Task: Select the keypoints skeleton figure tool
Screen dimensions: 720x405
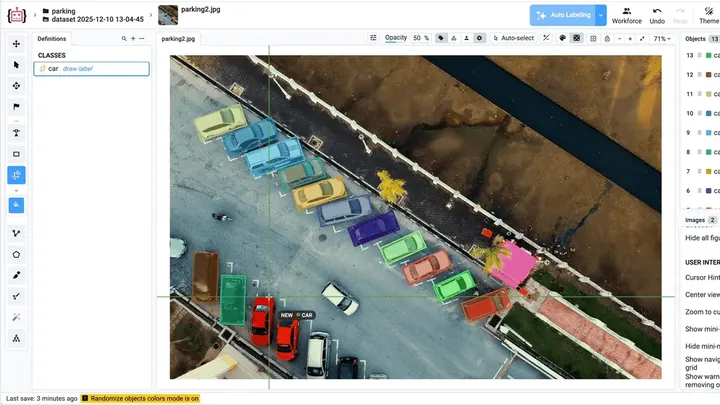Action: pos(17,133)
